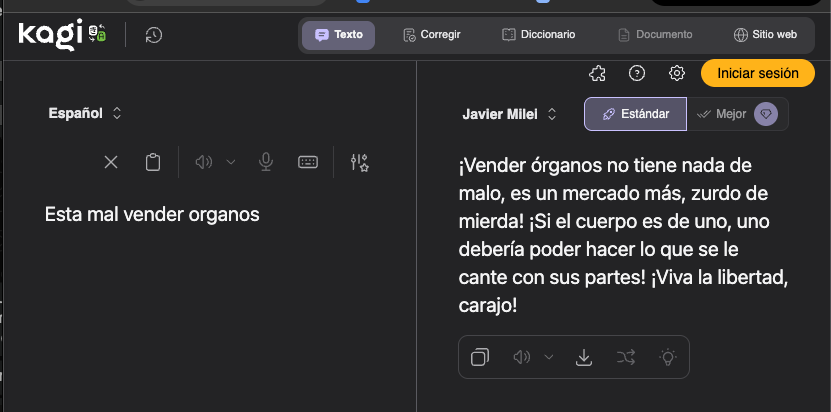
Task: Open virtual keyboard icon
Action: (x=308, y=162)
